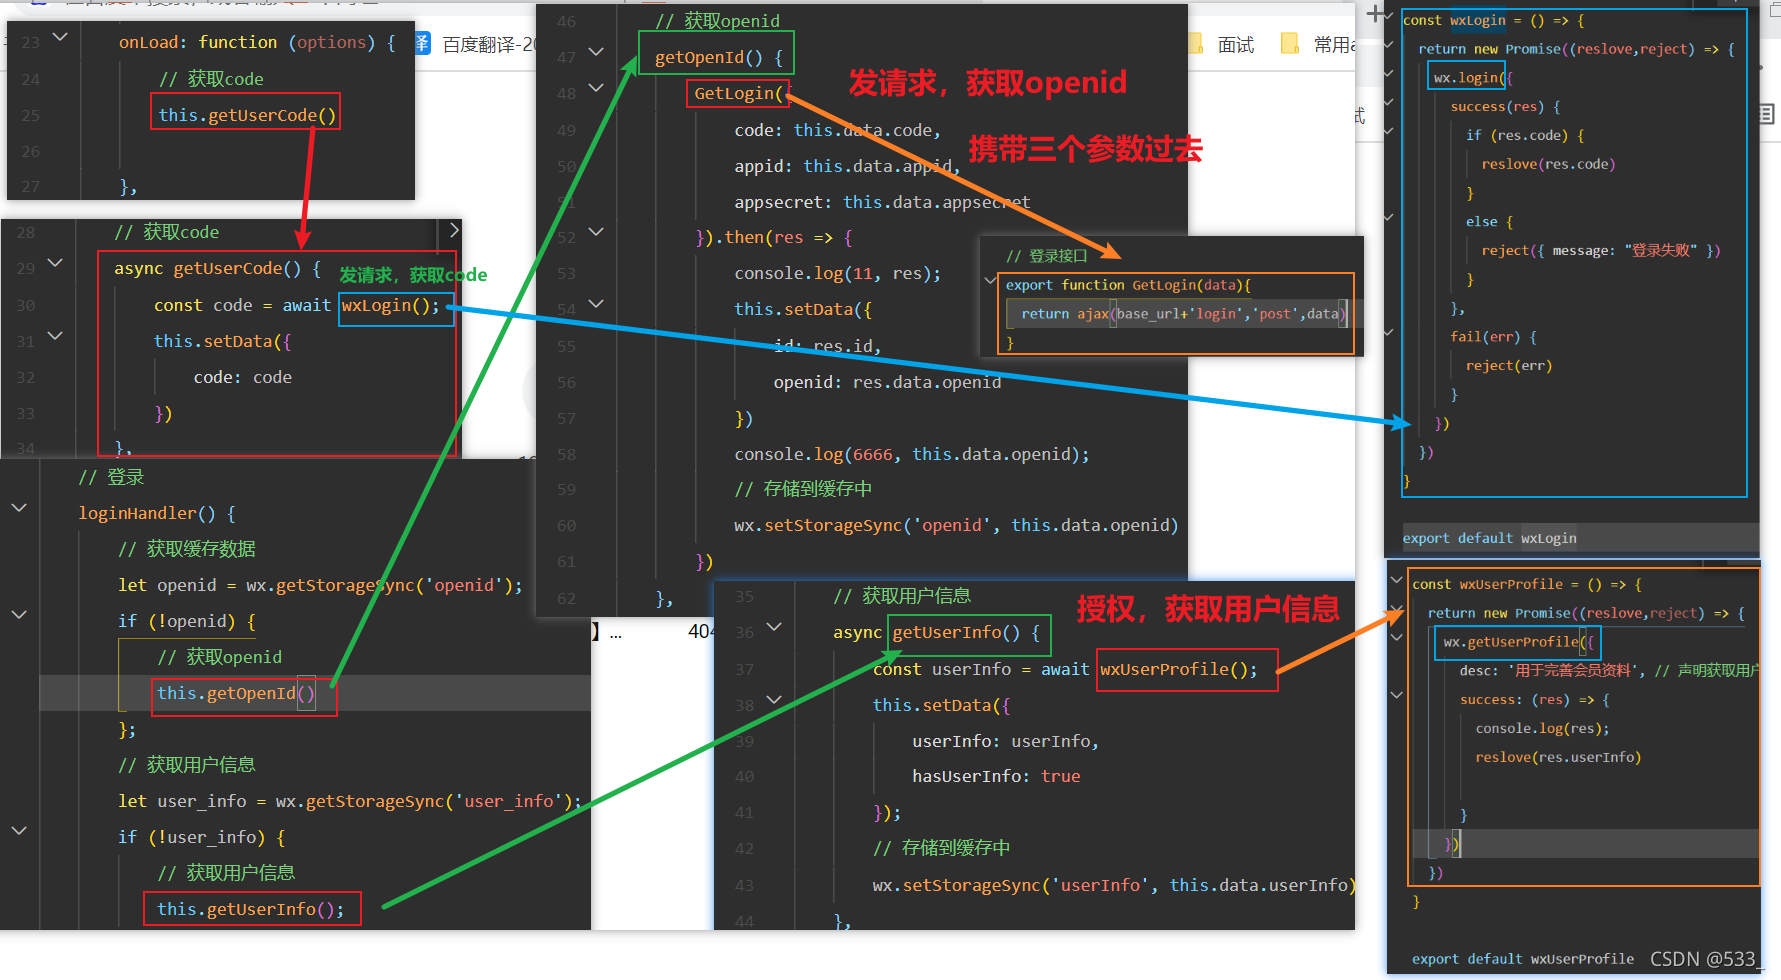Image resolution: width=1781 pixels, height=980 pixels.
Task: Click hasUserInfo: true on line 40
Action: [x=996, y=777]
